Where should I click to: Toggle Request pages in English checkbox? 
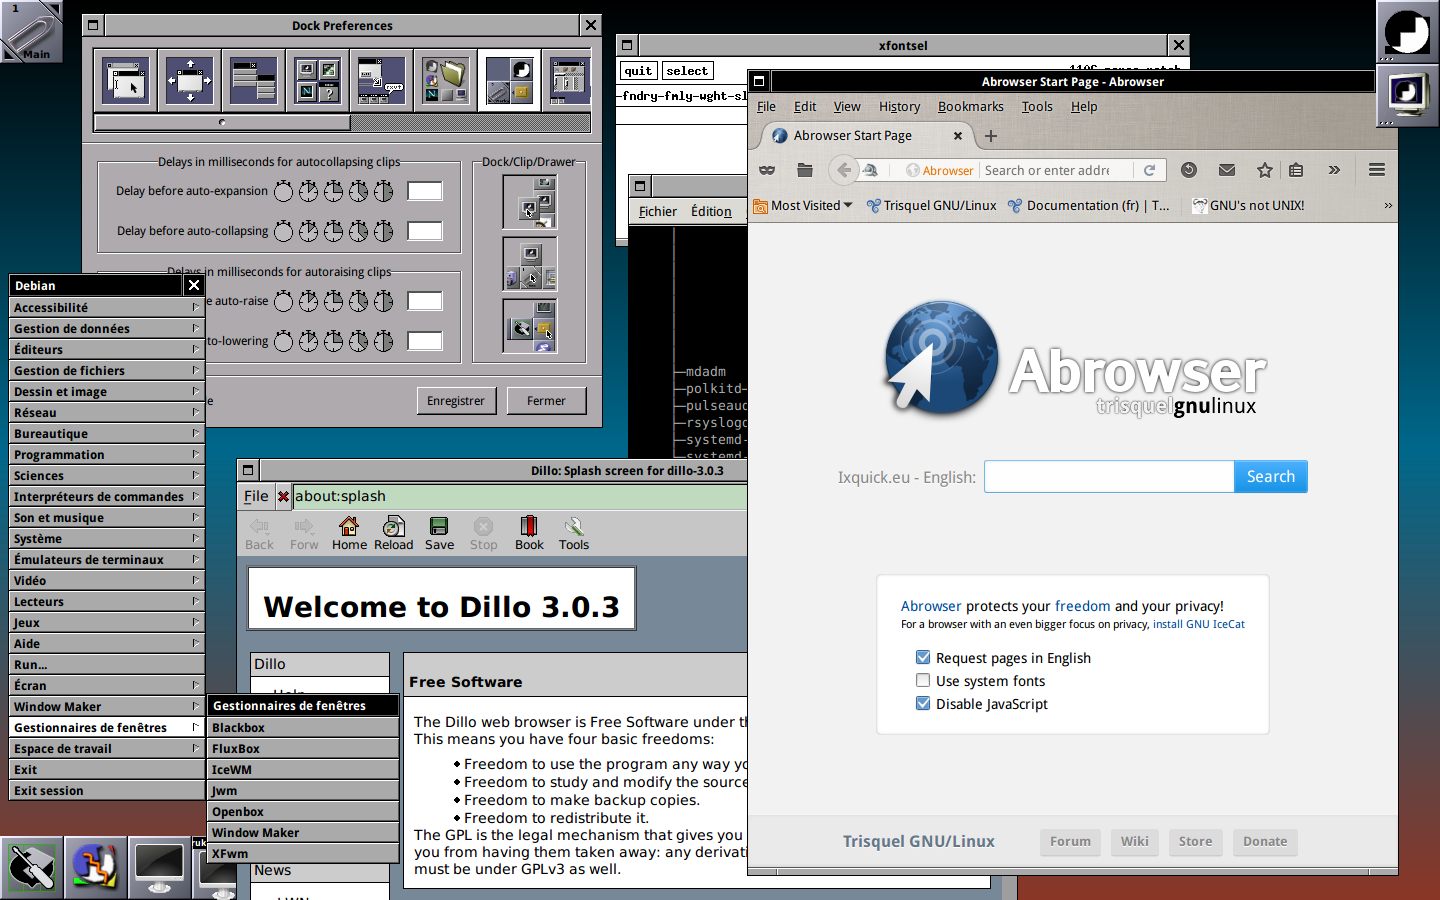(x=923, y=657)
